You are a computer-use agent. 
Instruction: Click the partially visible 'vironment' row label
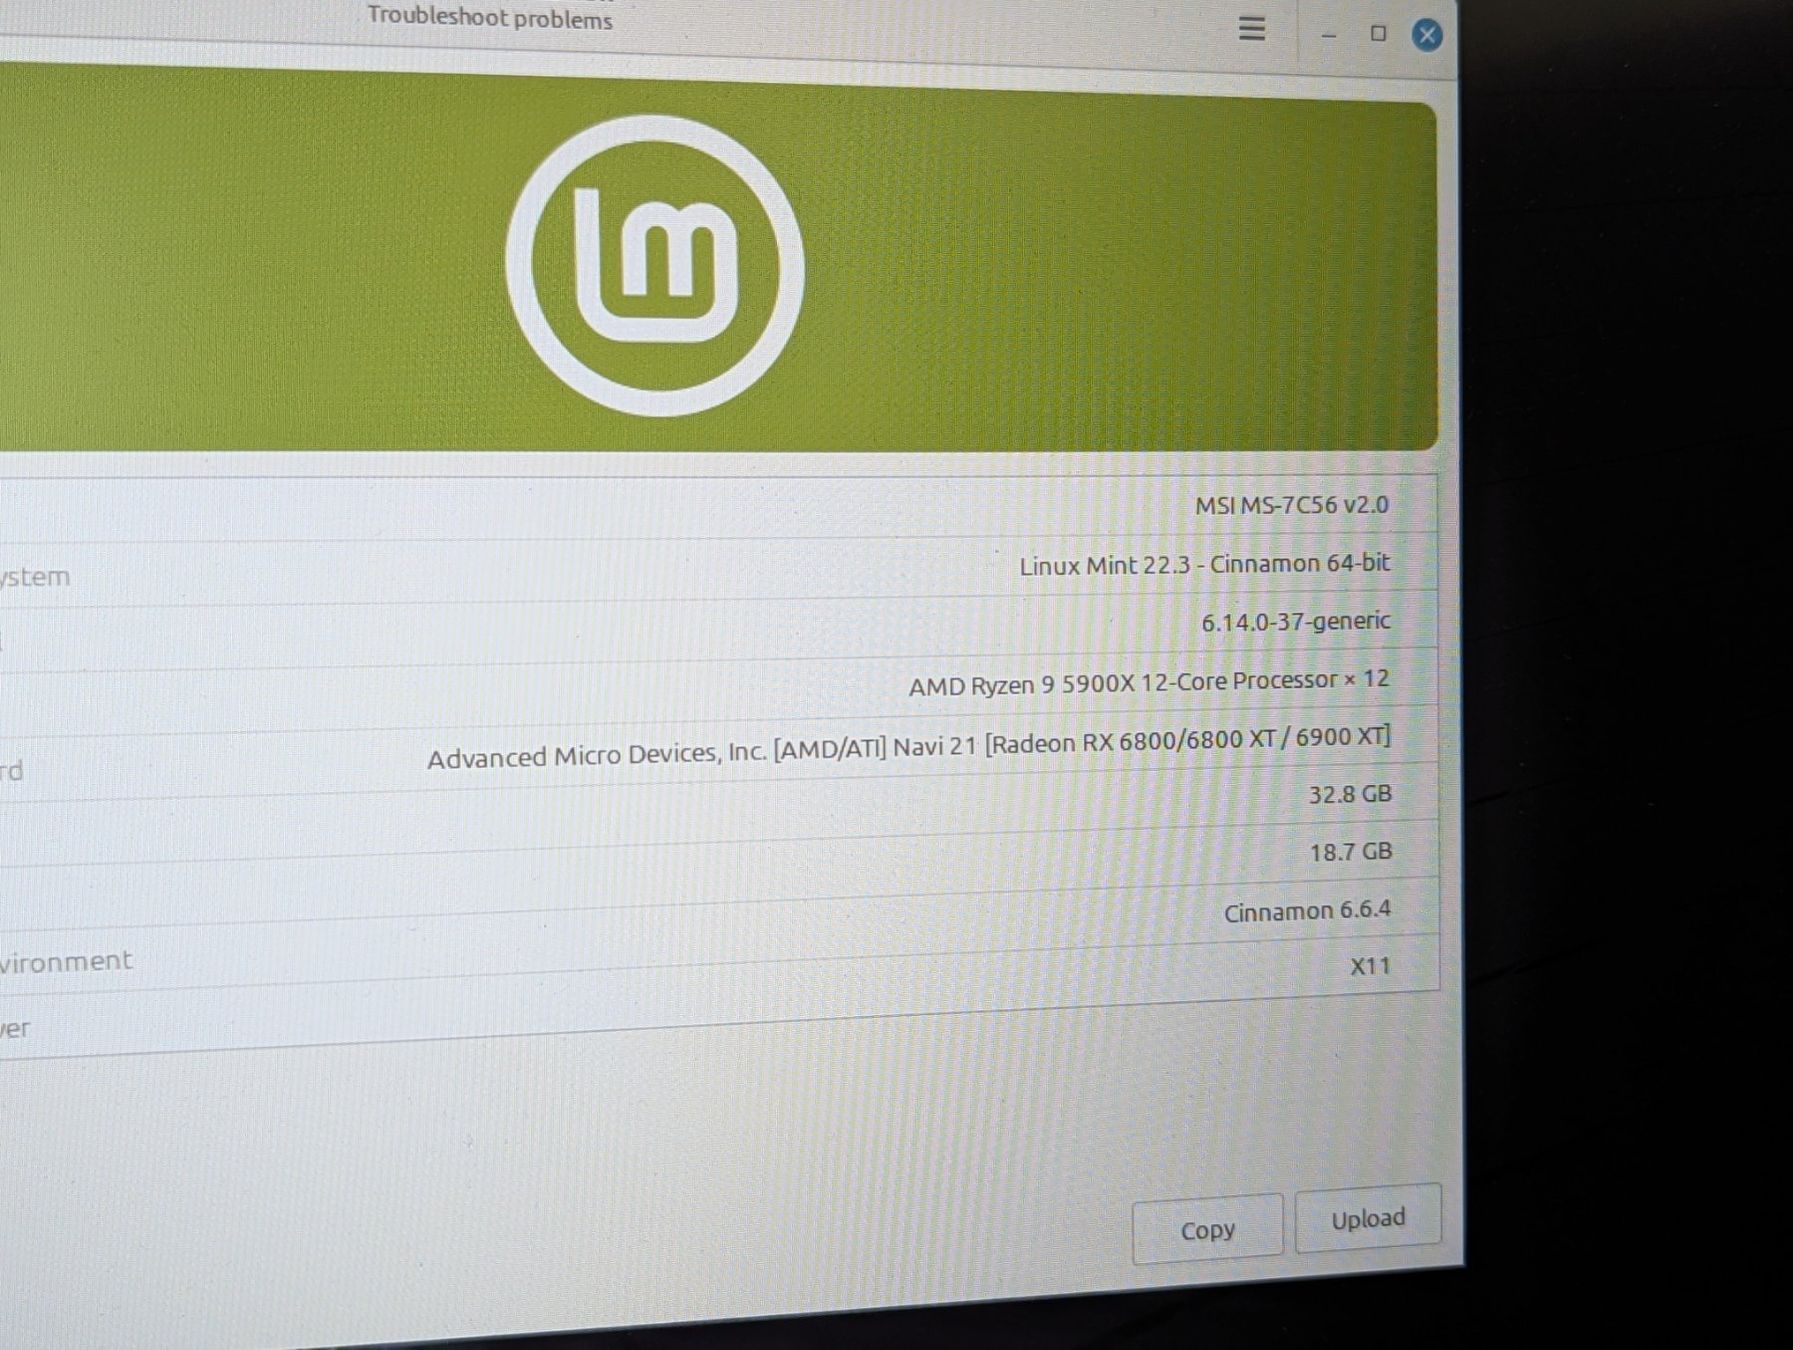pyautogui.click(x=66, y=962)
